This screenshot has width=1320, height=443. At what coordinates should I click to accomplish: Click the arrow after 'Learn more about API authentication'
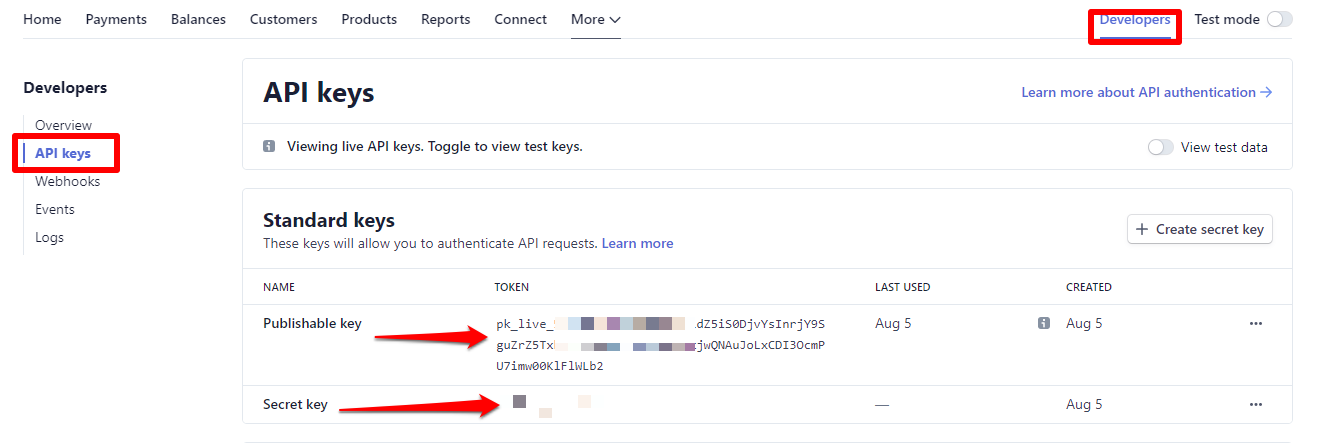(x=1266, y=92)
